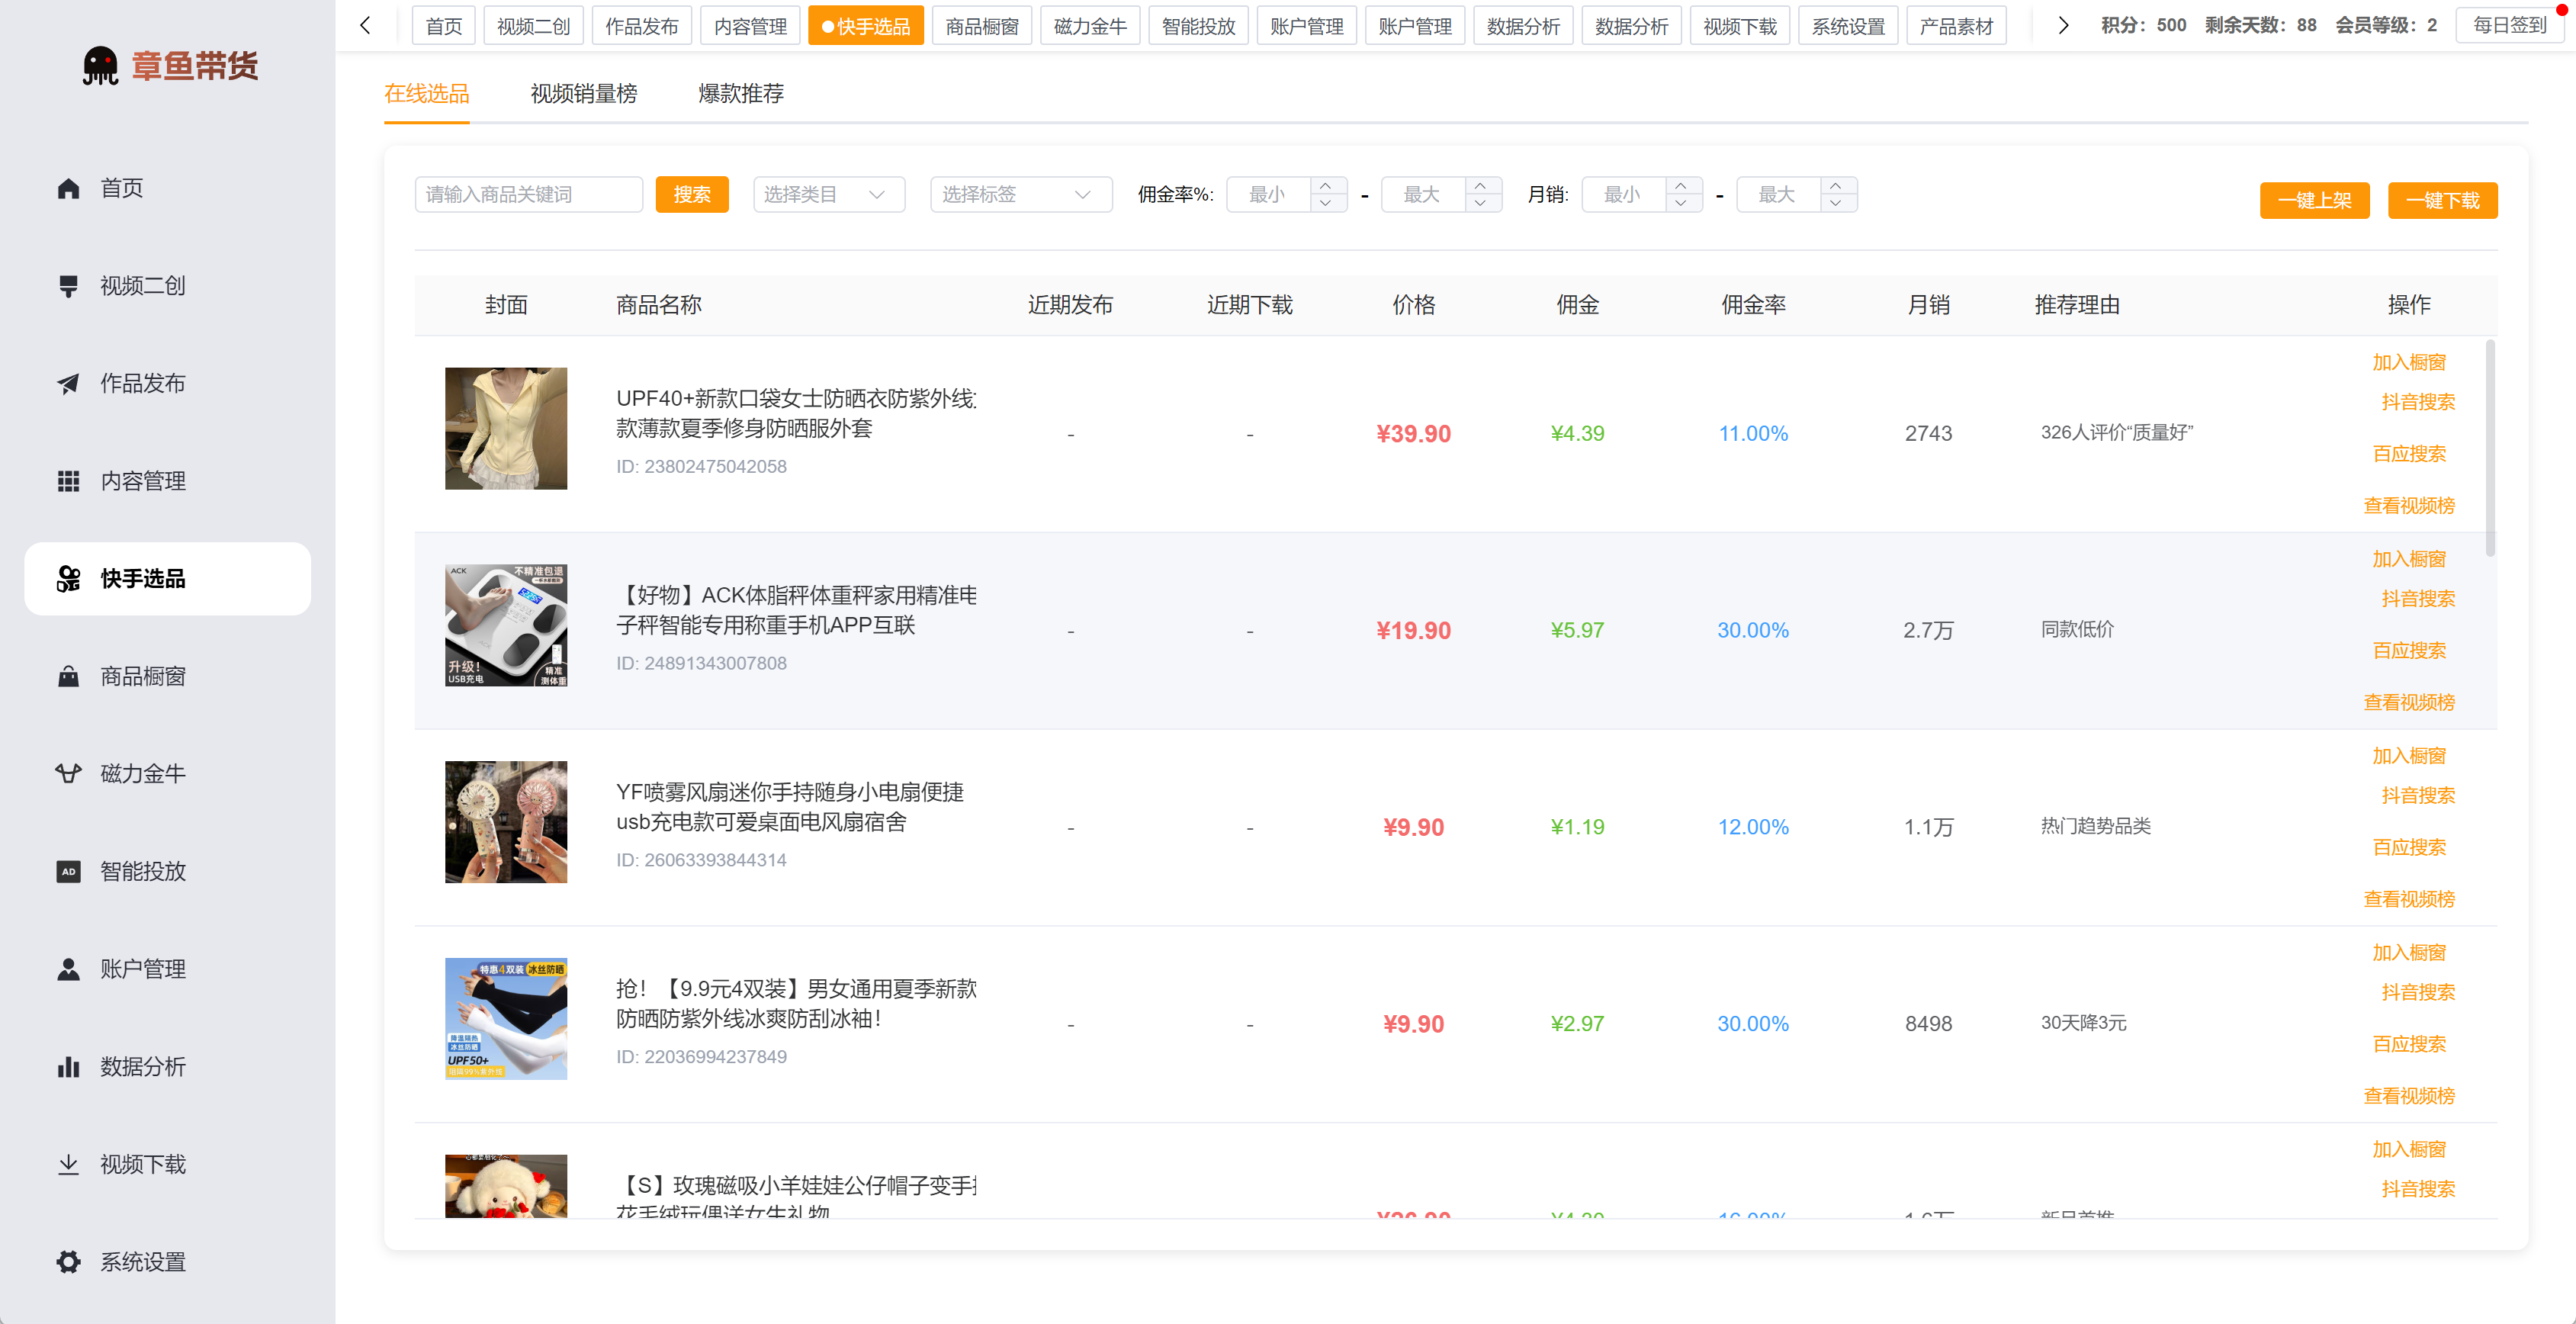Viewport: 2576px width, 1324px height.
Task: Click the 视频二创 sidebar icon
Action: point(68,286)
